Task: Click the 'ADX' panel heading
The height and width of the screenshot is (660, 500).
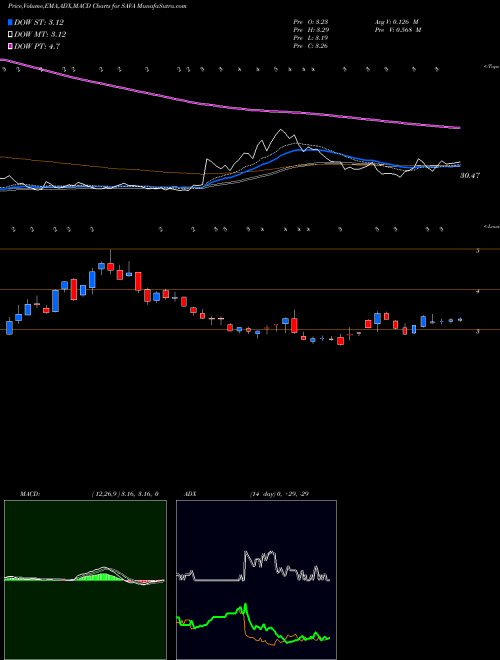Action: (x=192, y=494)
